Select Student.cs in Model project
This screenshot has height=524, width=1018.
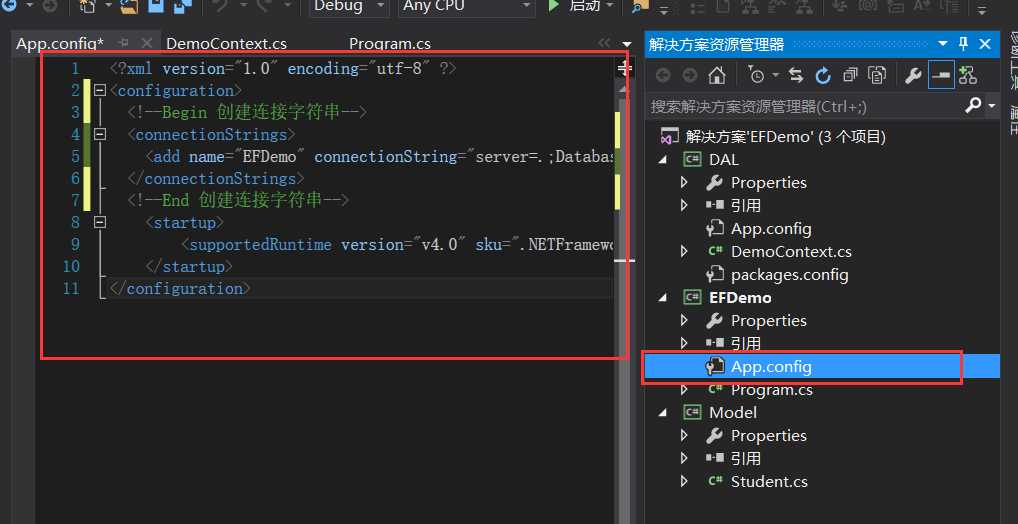[769, 481]
